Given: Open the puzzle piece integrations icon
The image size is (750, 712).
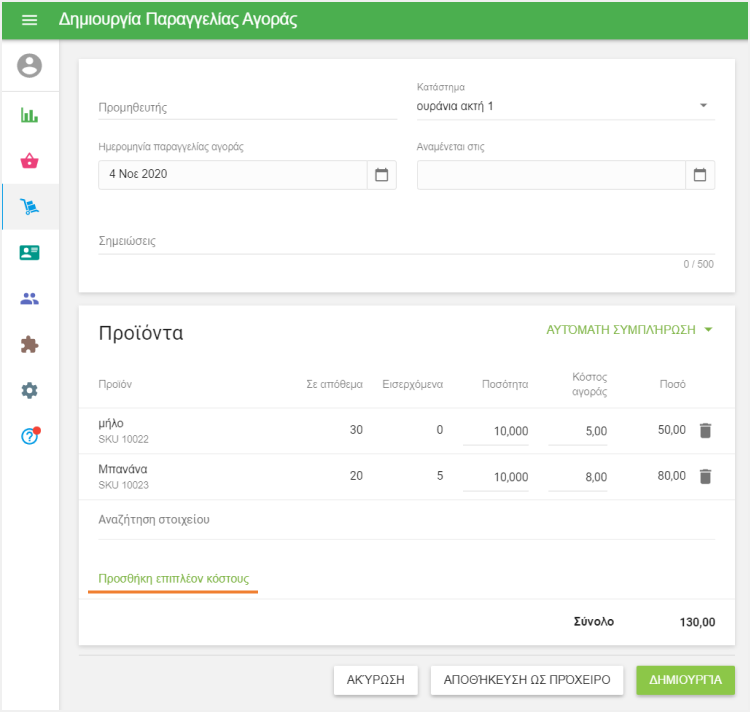Looking at the screenshot, I should [x=30, y=344].
